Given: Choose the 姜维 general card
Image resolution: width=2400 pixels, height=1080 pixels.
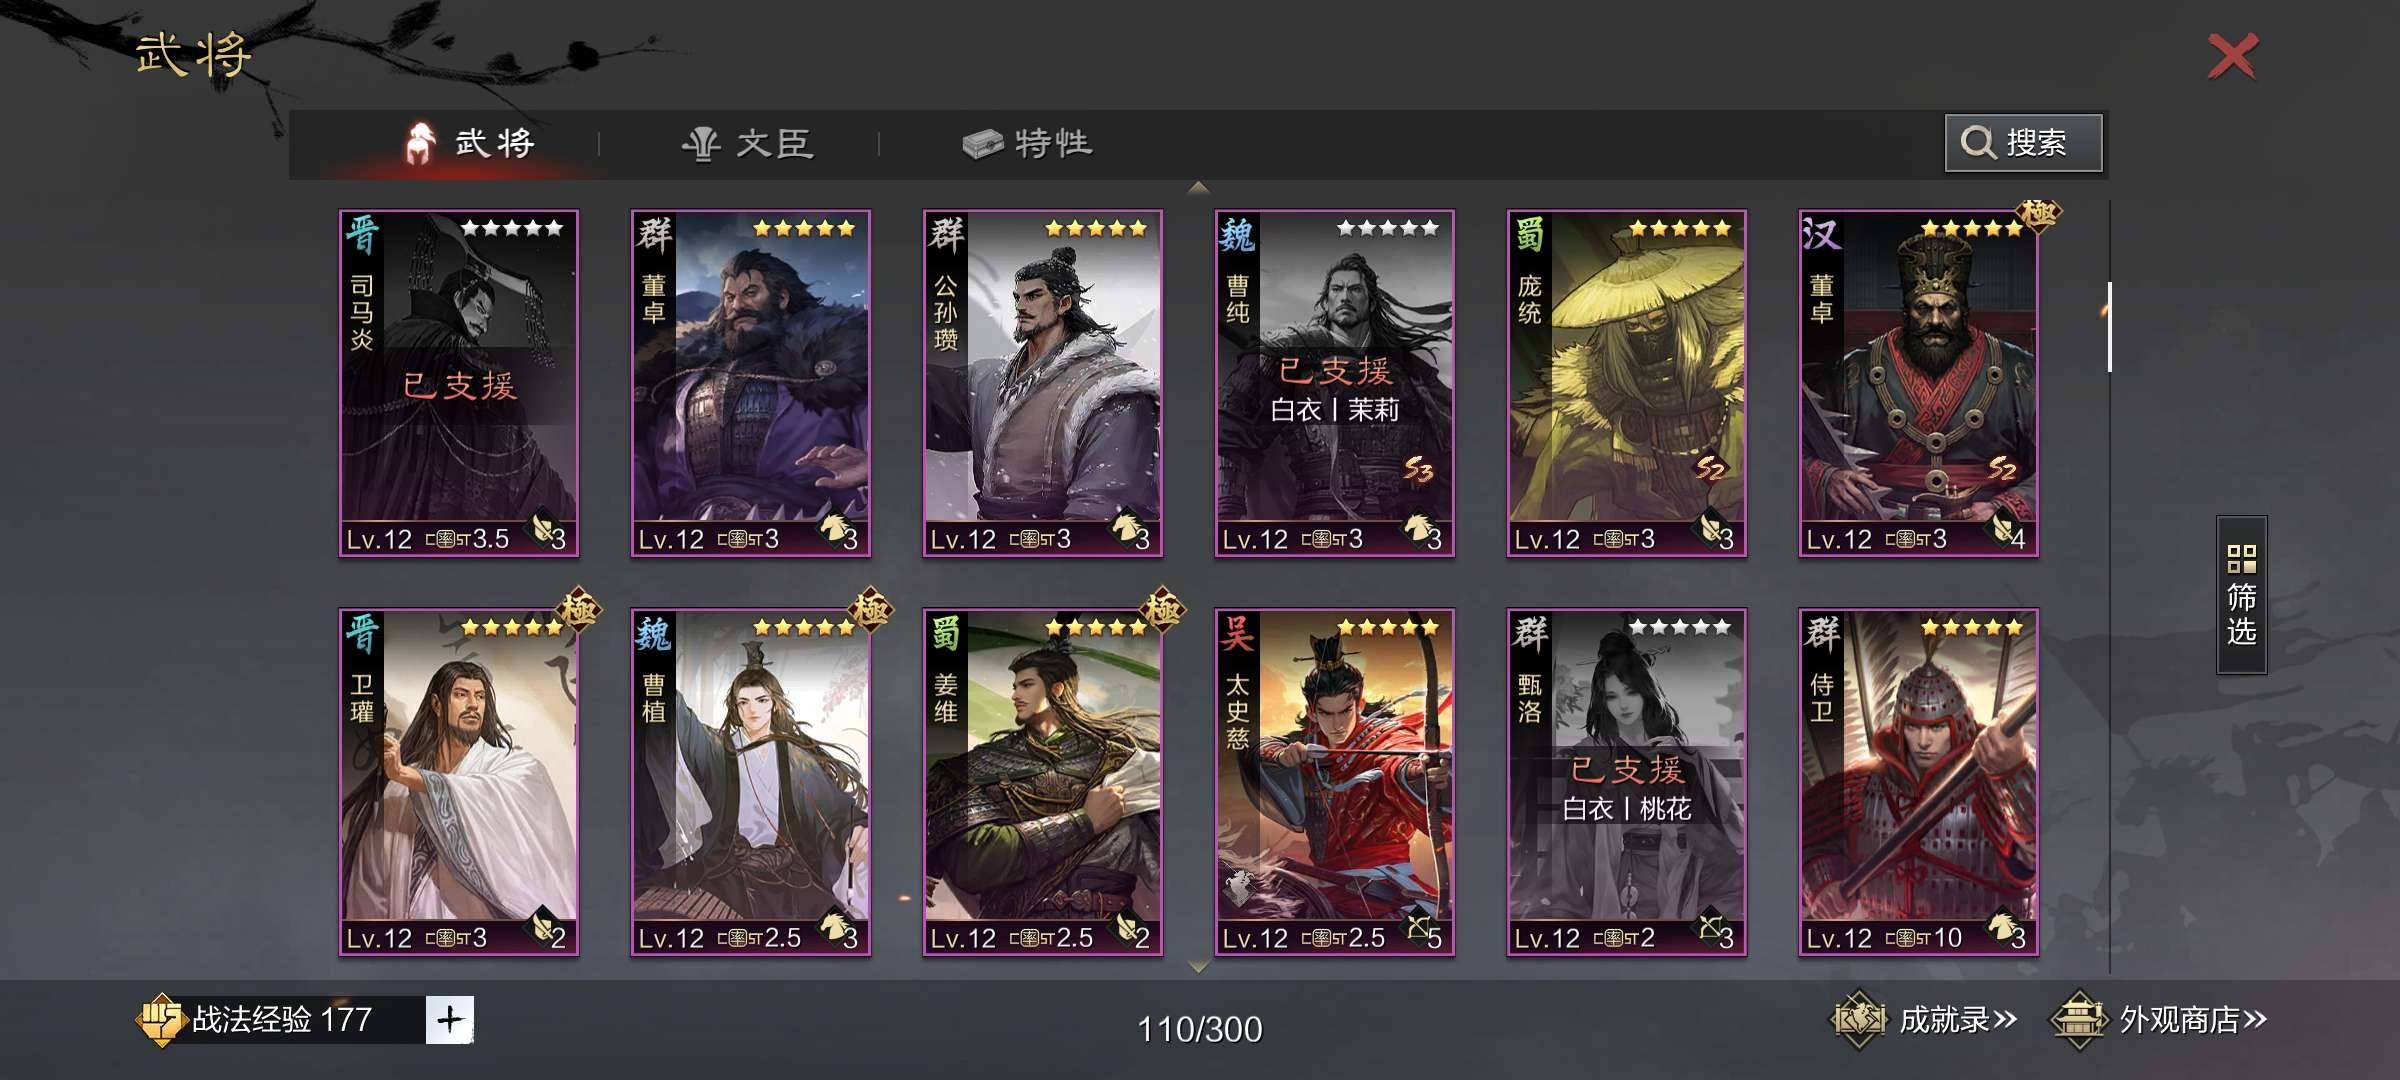Looking at the screenshot, I should click(1043, 782).
